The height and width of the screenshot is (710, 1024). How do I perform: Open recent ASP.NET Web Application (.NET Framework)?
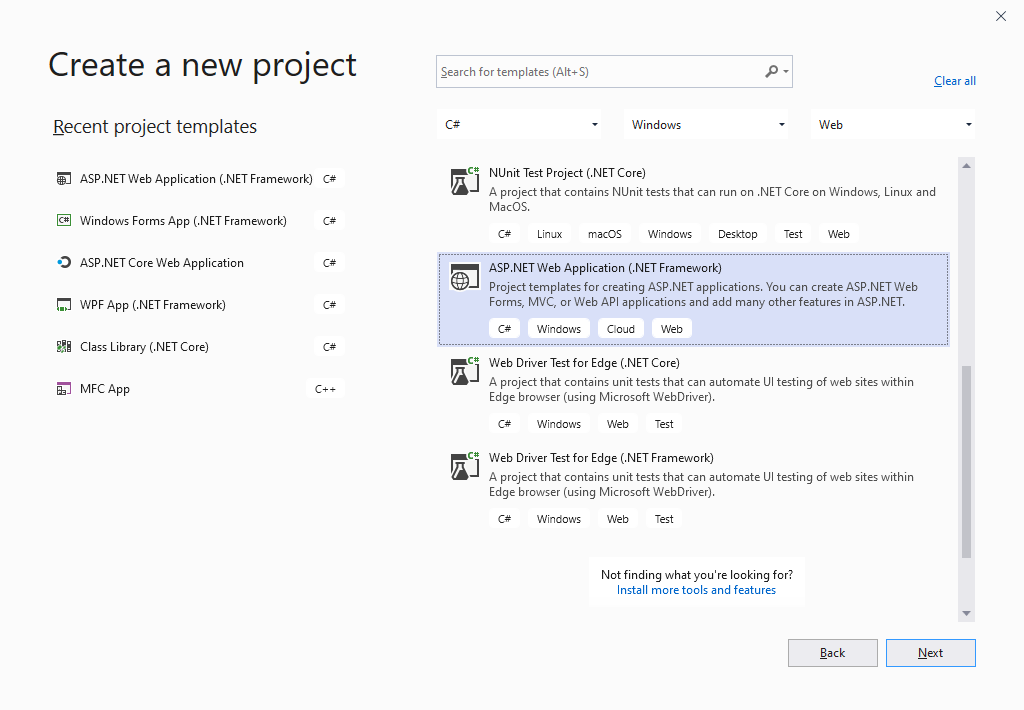tap(199, 179)
